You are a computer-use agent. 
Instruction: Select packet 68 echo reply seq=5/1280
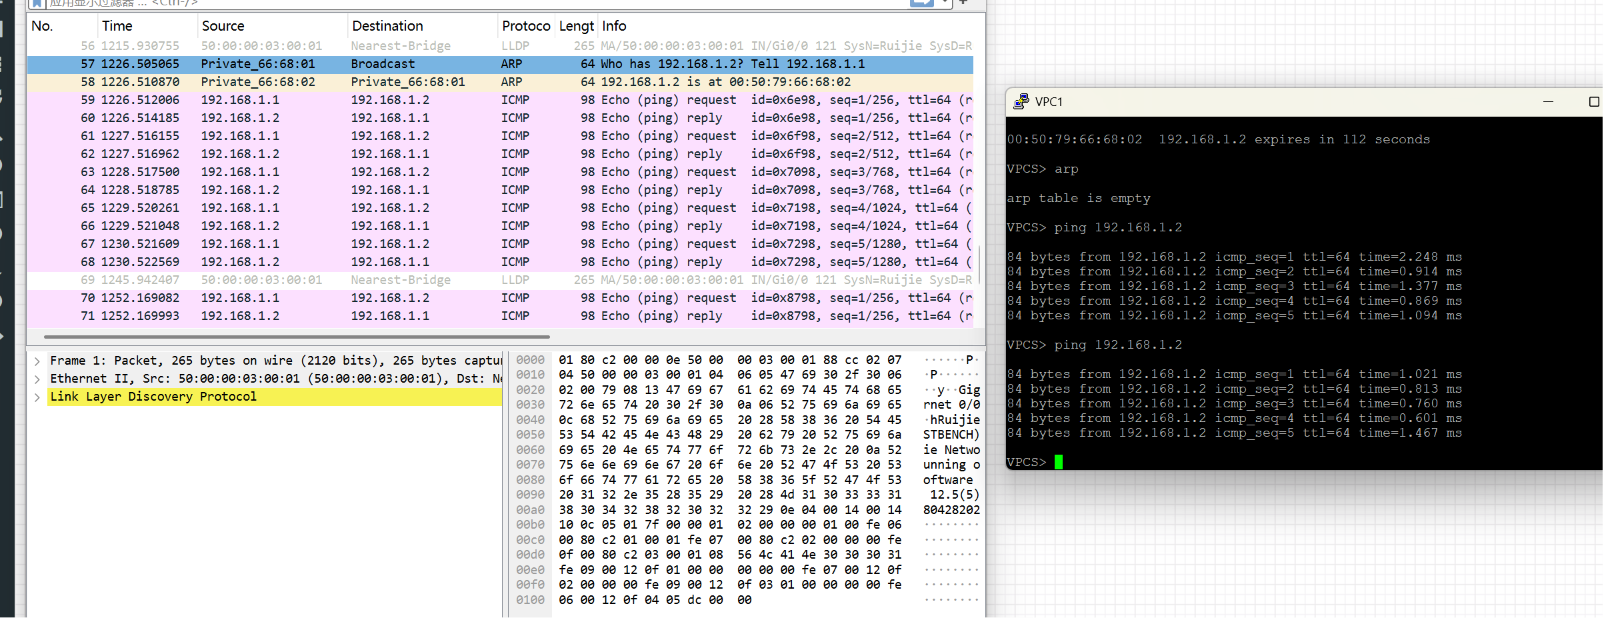(x=500, y=262)
